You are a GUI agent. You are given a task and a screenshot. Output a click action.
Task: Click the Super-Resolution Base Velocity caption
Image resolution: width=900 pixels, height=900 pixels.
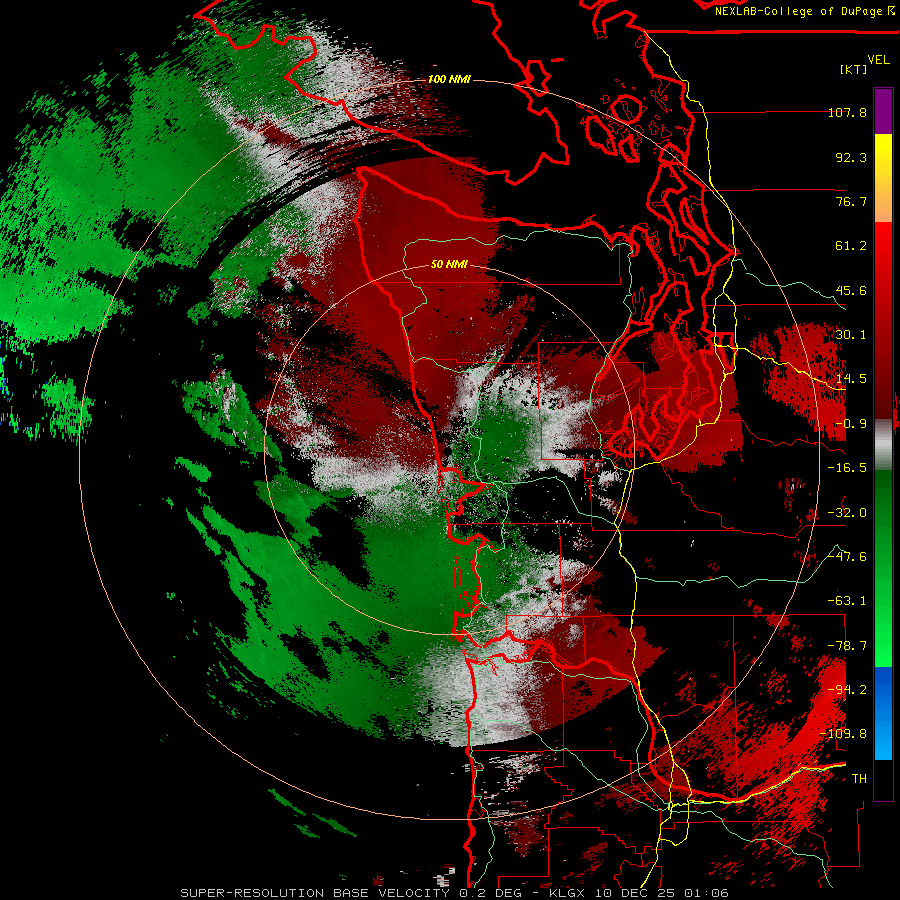pyautogui.click(x=455, y=893)
